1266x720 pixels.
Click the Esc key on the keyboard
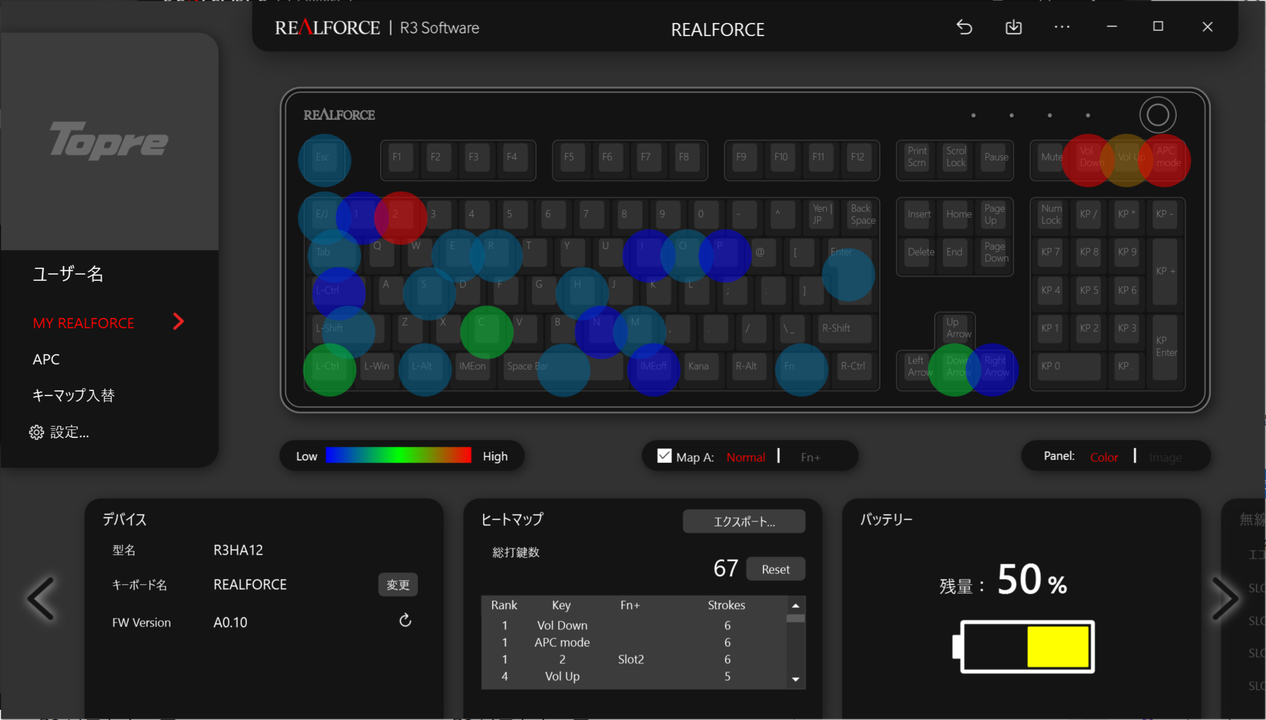[323, 158]
